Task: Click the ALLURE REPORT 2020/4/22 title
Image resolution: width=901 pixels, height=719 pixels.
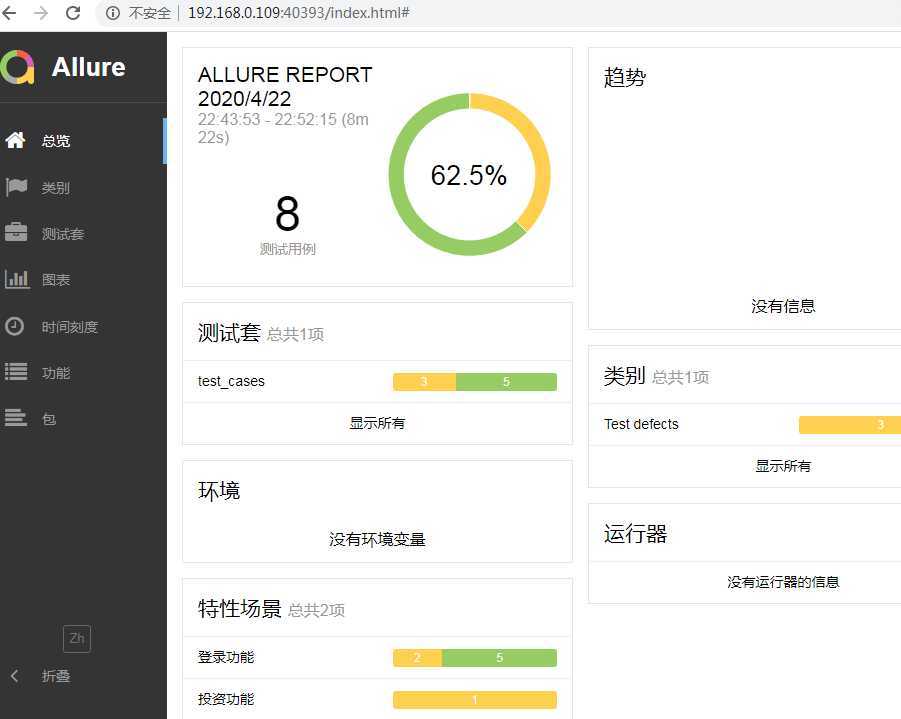Action: click(x=285, y=87)
